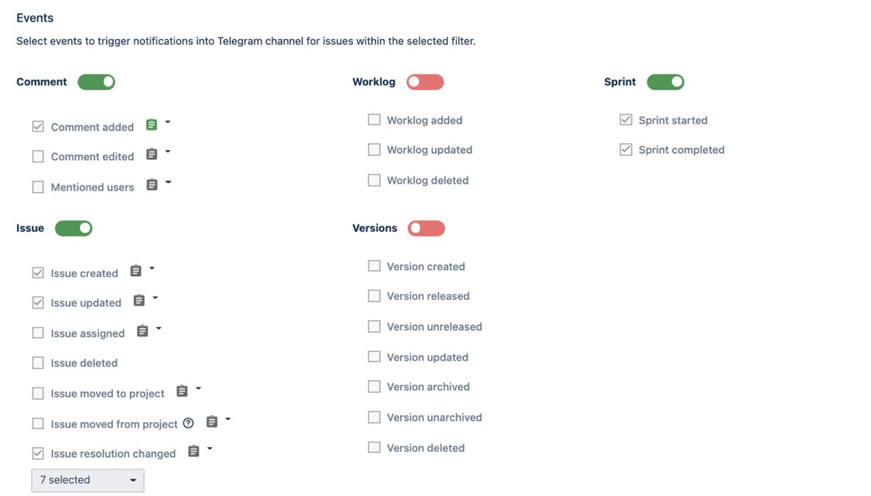Turn off the Issue events toggle
This screenshot has height=496, width=871.
click(74, 228)
